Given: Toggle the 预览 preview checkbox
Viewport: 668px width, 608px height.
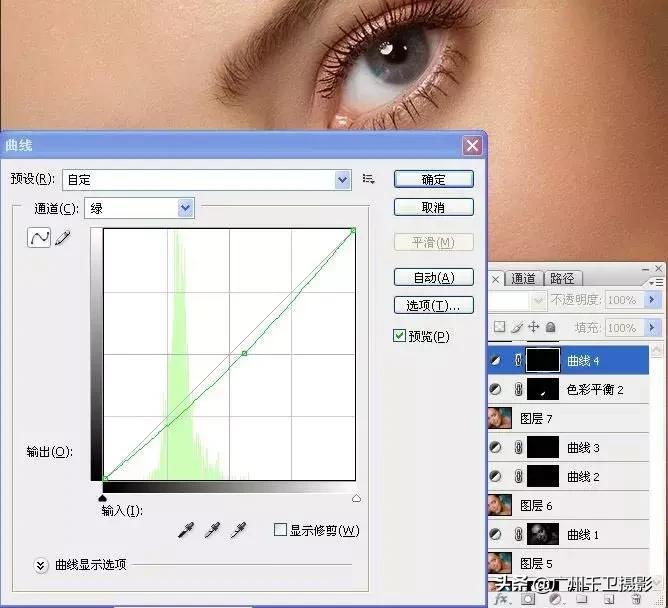Looking at the screenshot, I should [400, 336].
